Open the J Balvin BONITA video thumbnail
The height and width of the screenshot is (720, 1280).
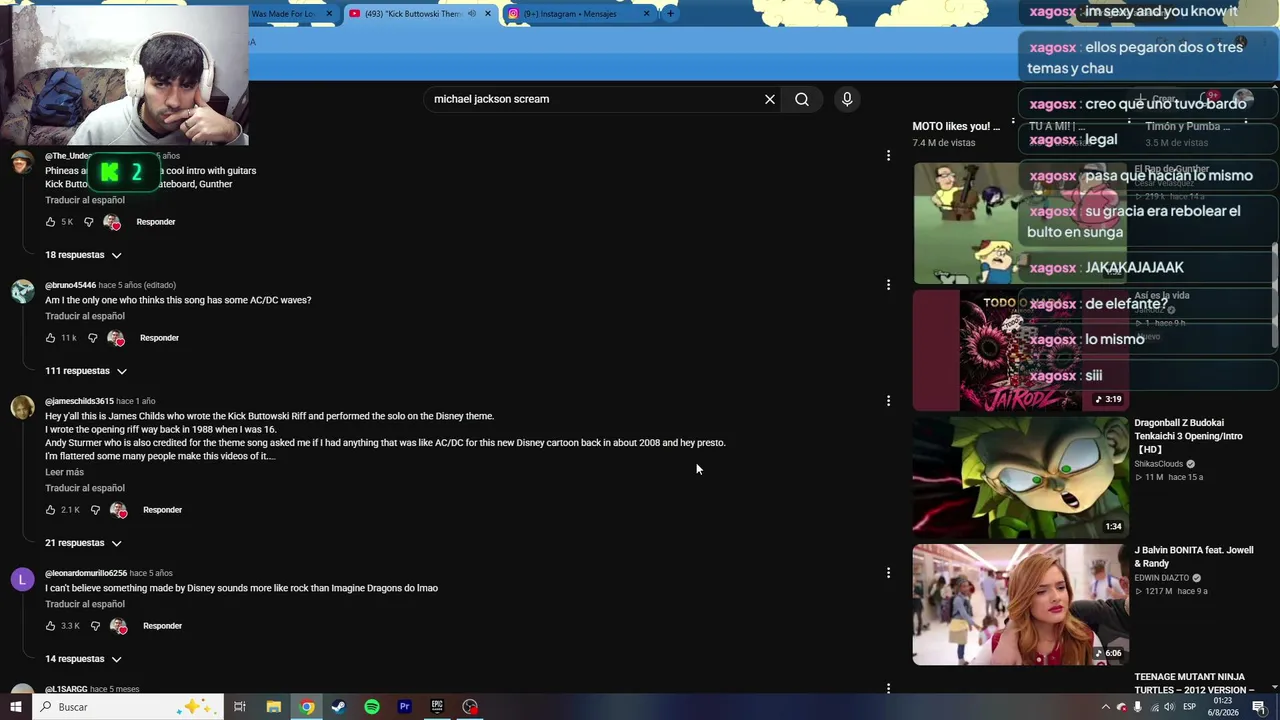click(1020, 604)
